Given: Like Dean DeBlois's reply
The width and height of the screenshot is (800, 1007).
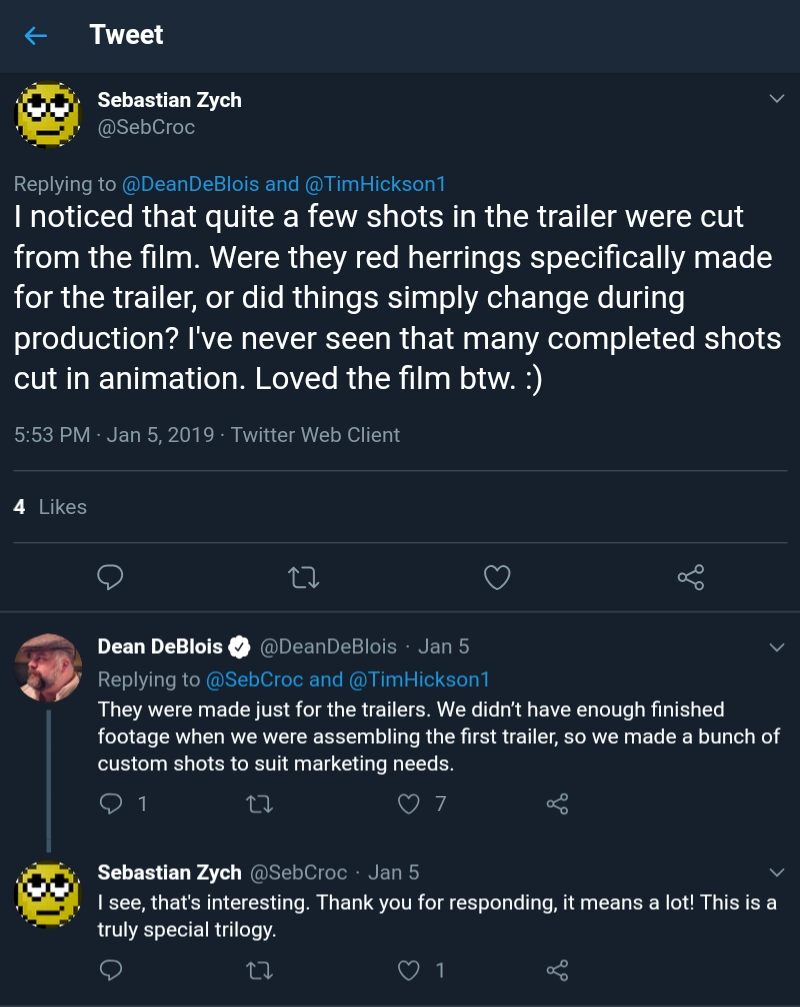Looking at the screenshot, I should pyautogui.click(x=407, y=804).
